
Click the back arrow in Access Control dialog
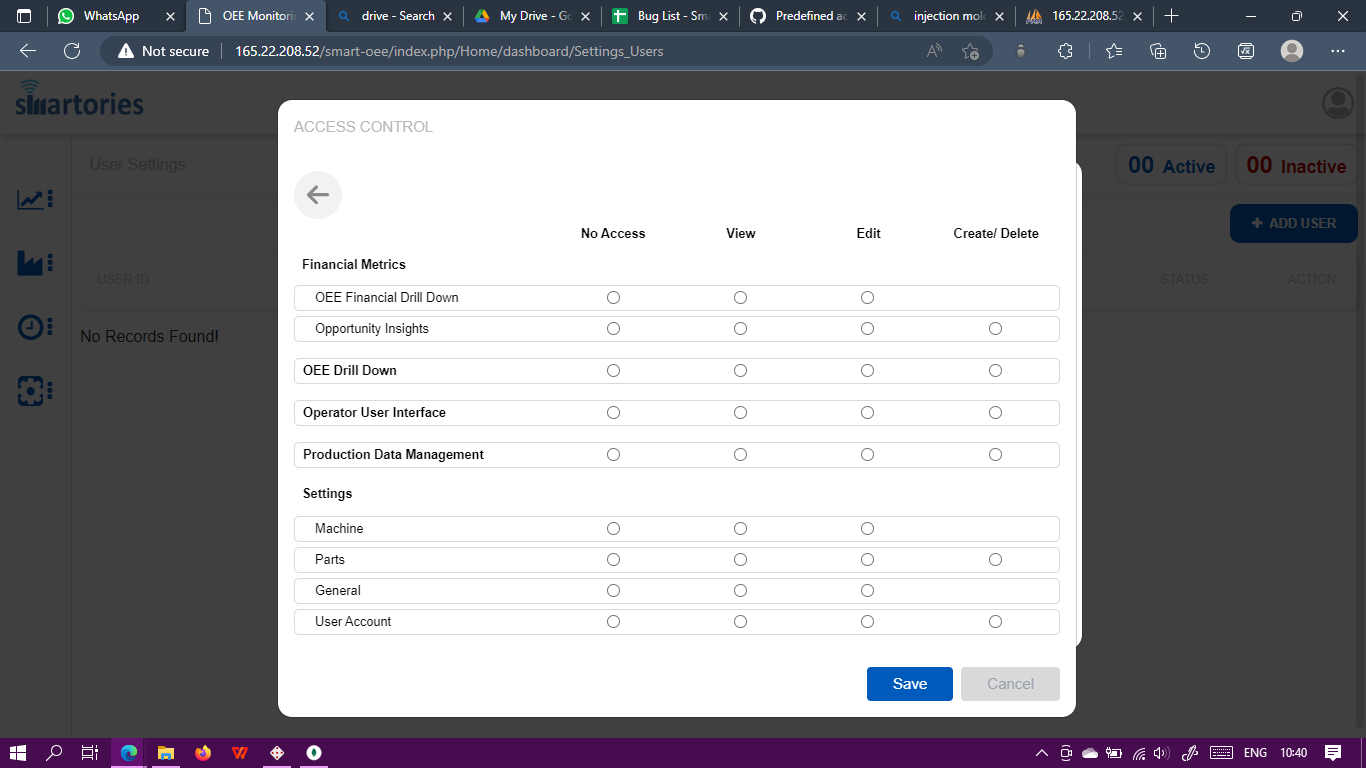[317, 195]
